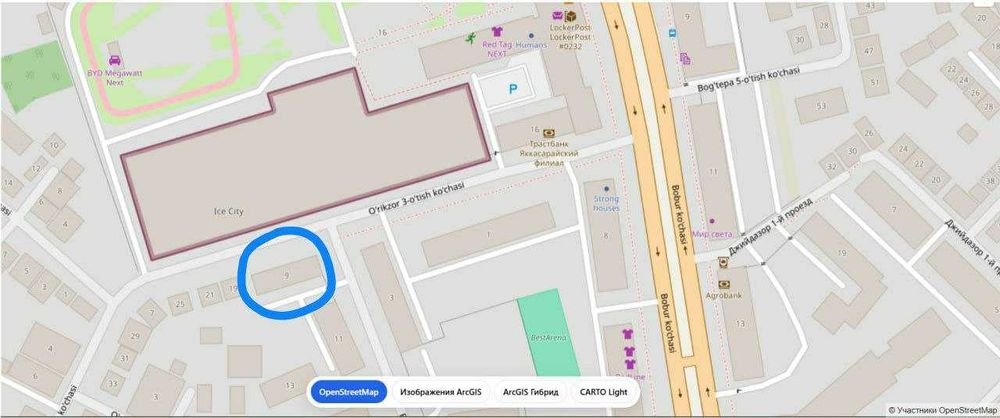Click the green running figure icon
Image resolution: width=1000 pixels, height=418 pixels.
point(471,39)
